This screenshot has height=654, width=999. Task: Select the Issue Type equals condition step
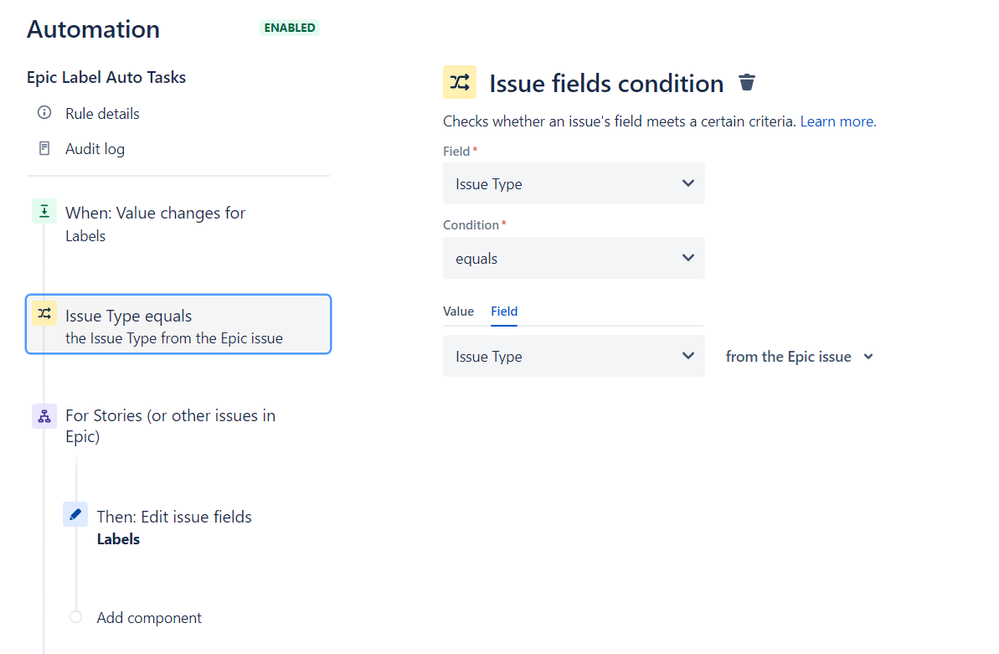click(178, 325)
